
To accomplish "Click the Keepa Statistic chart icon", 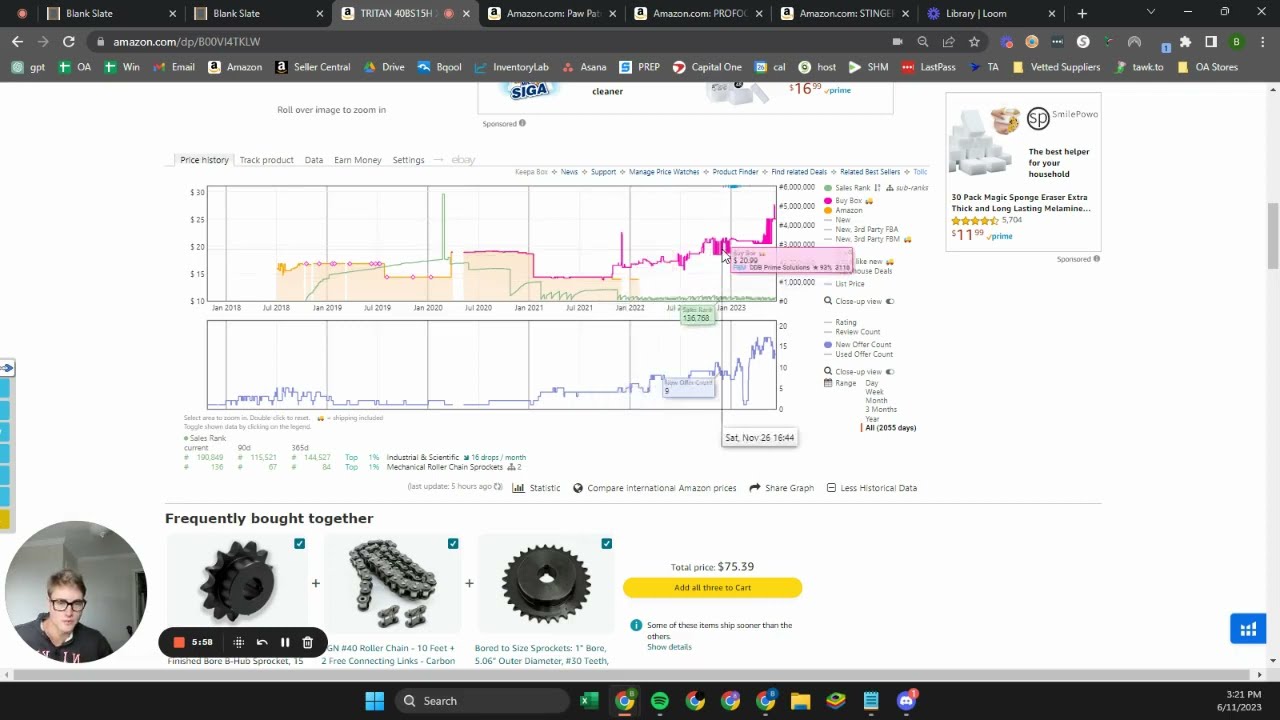I will pyautogui.click(x=518, y=488).
